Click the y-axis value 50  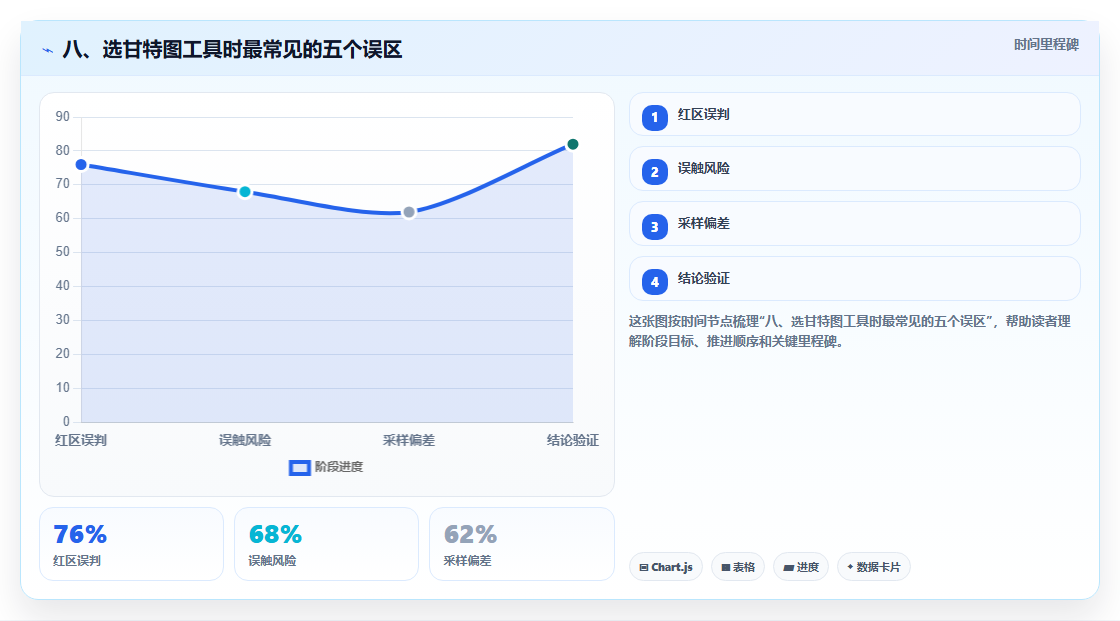(x=63, y=252)
